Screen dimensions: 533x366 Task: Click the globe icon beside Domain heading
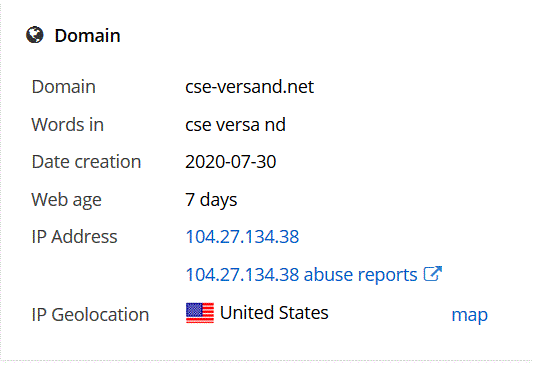point(35,35)
